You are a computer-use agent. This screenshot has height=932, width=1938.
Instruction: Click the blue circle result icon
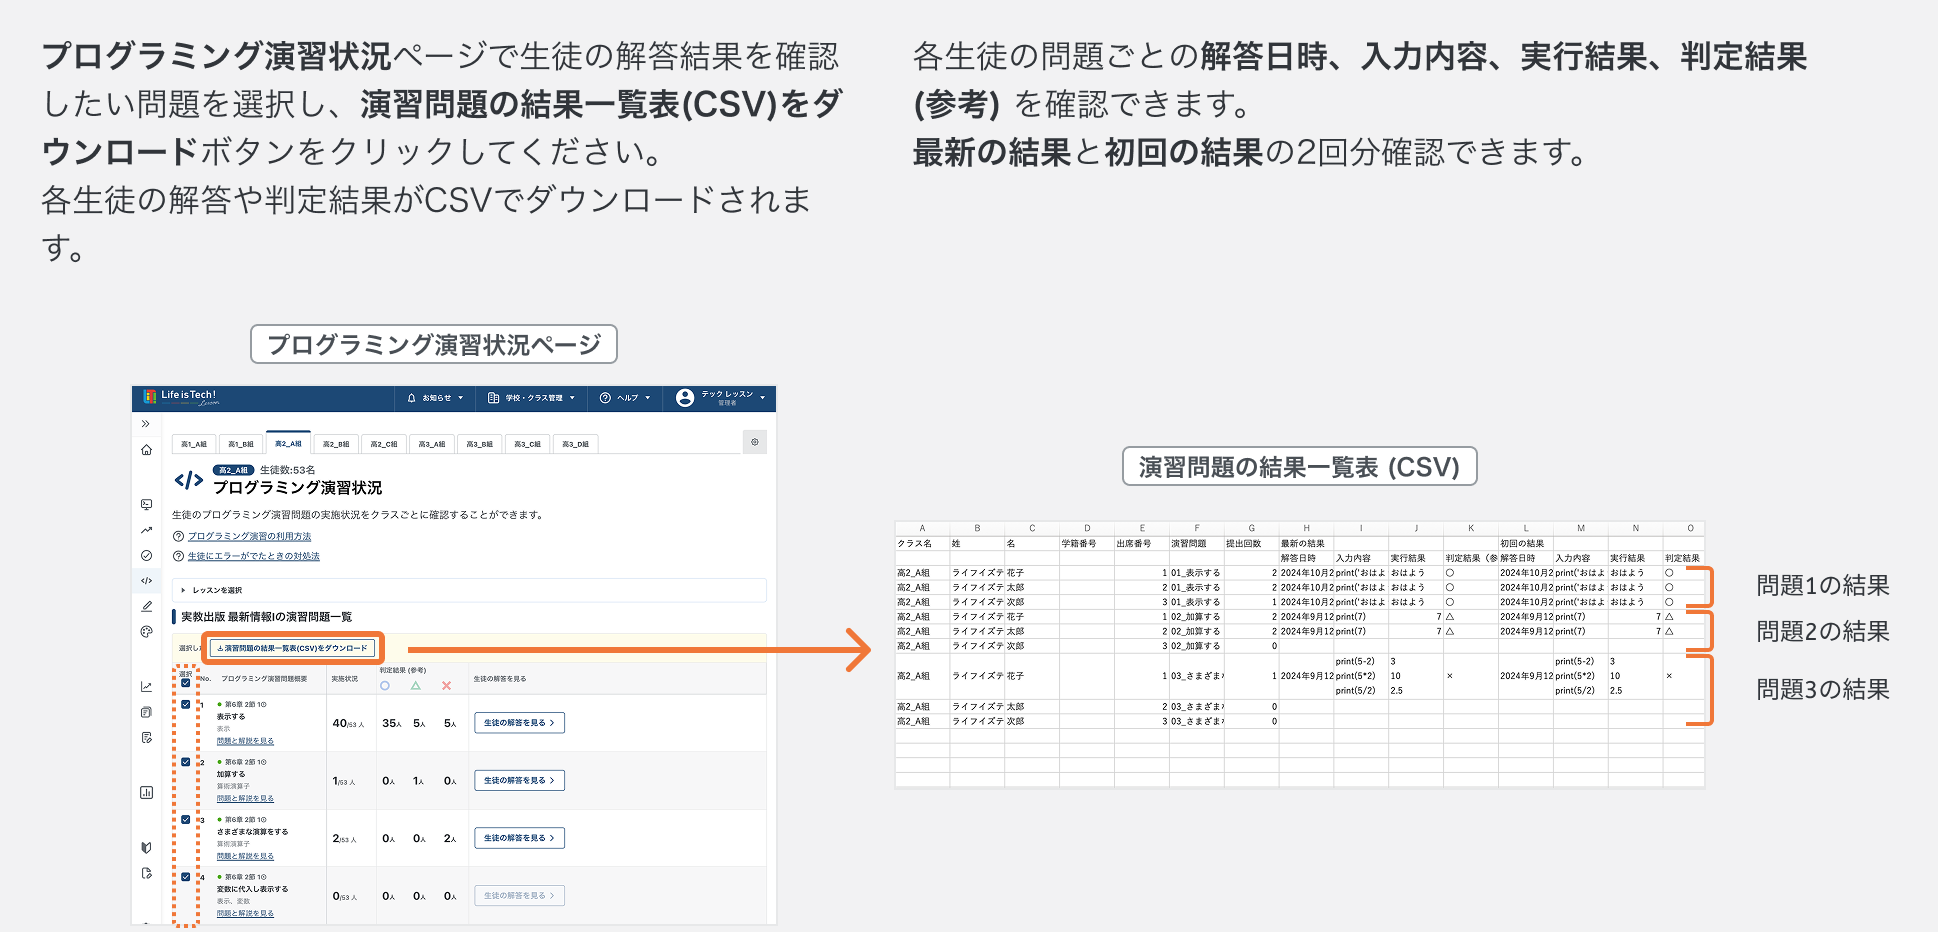[385, 686]
